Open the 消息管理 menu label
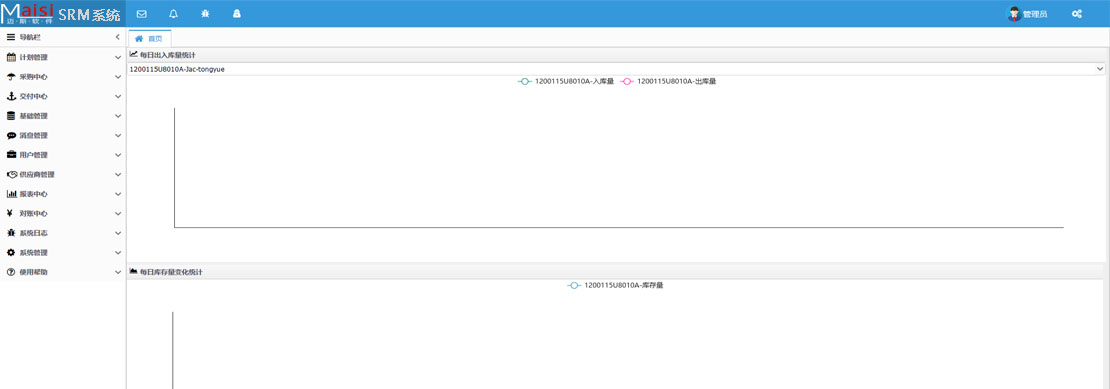This screenshot has width=1110, height=389. point(33,135)
